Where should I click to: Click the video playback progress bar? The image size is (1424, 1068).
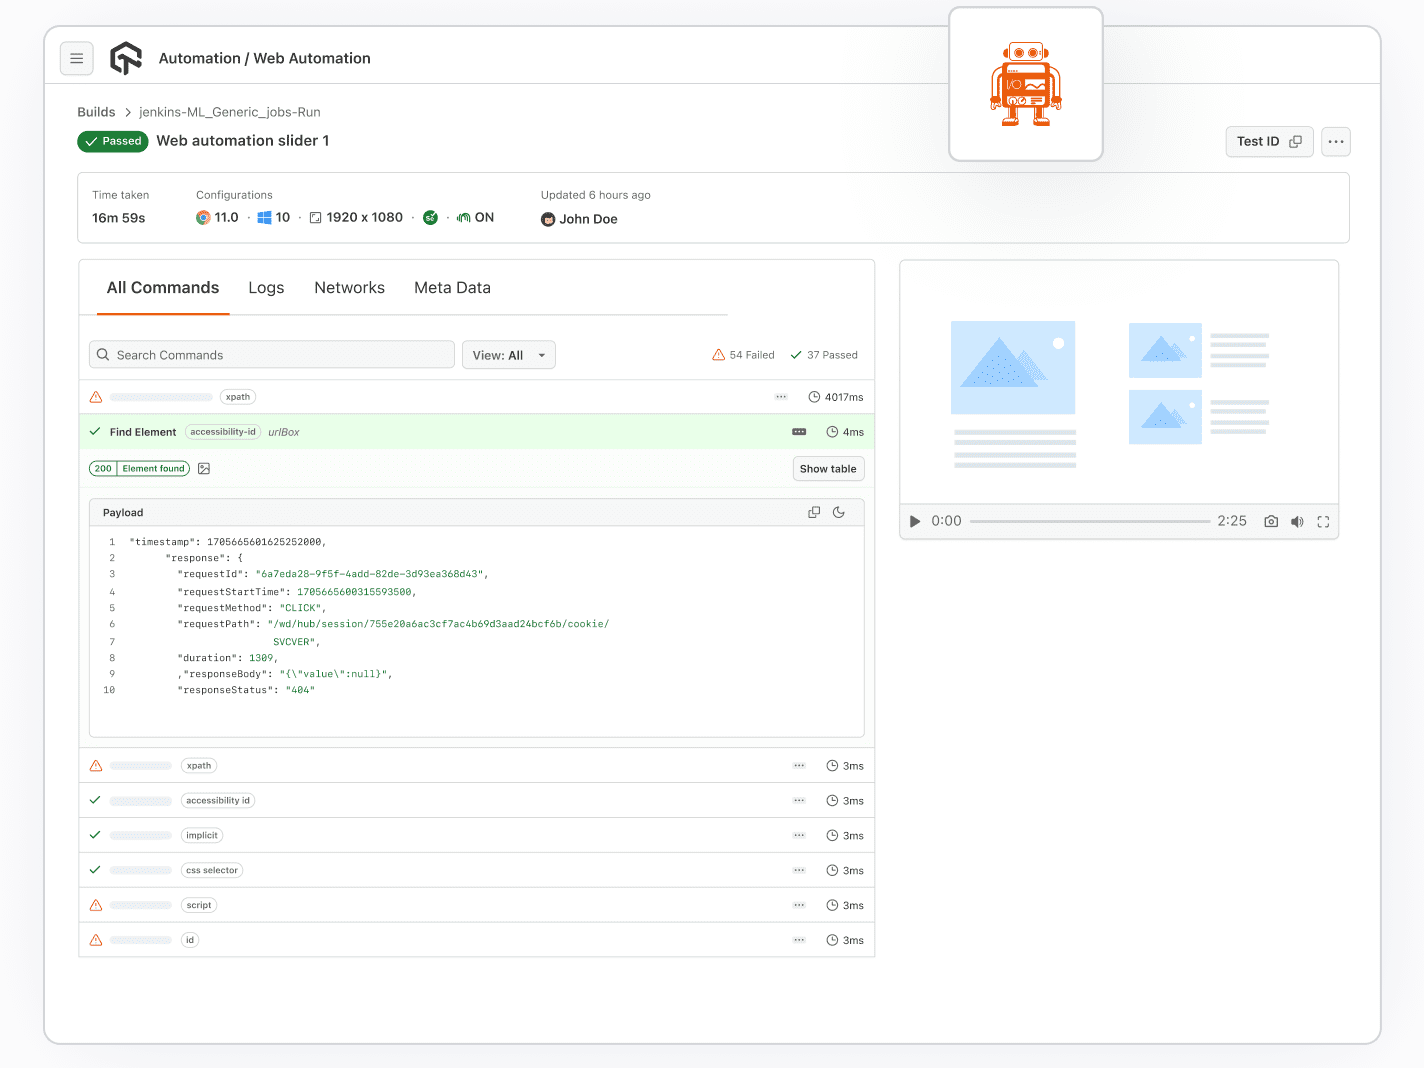[1090, 521]
